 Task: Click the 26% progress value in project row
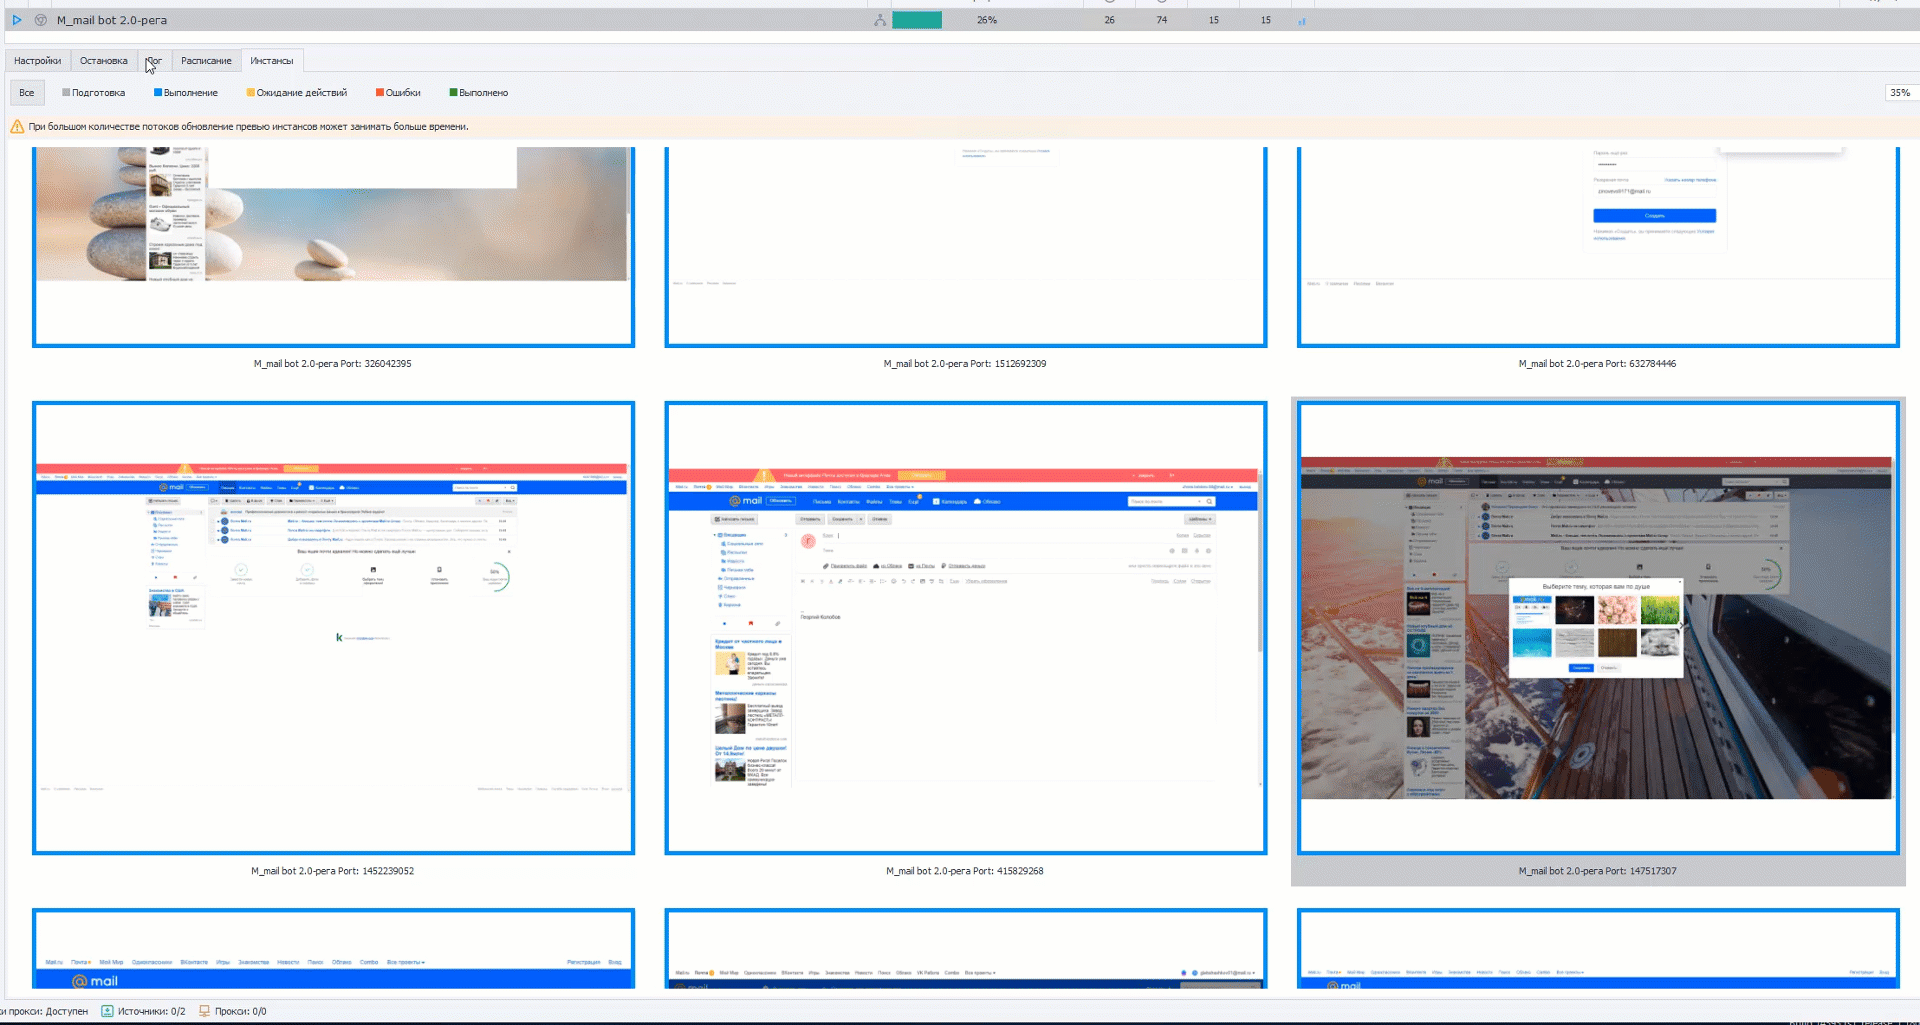[x=987, y=20]
